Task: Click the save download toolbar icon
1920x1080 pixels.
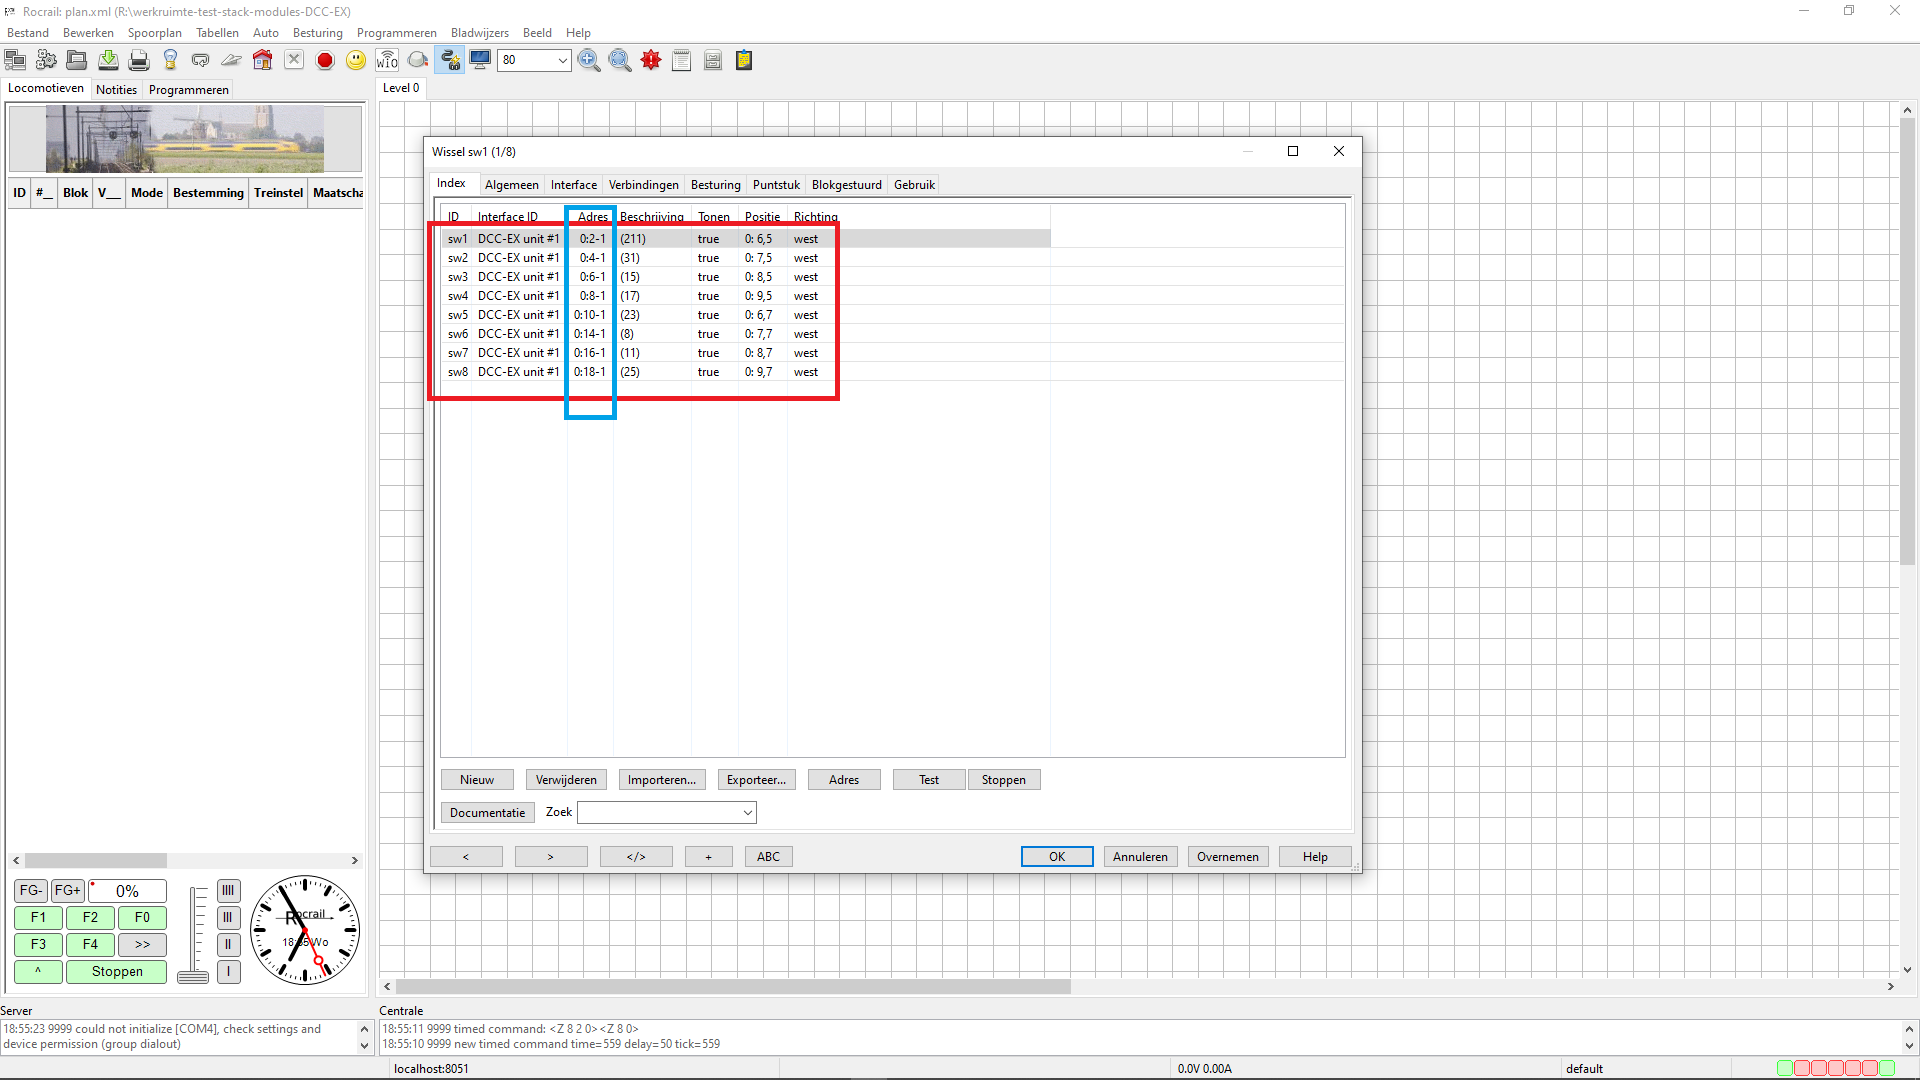Action: 108,61
